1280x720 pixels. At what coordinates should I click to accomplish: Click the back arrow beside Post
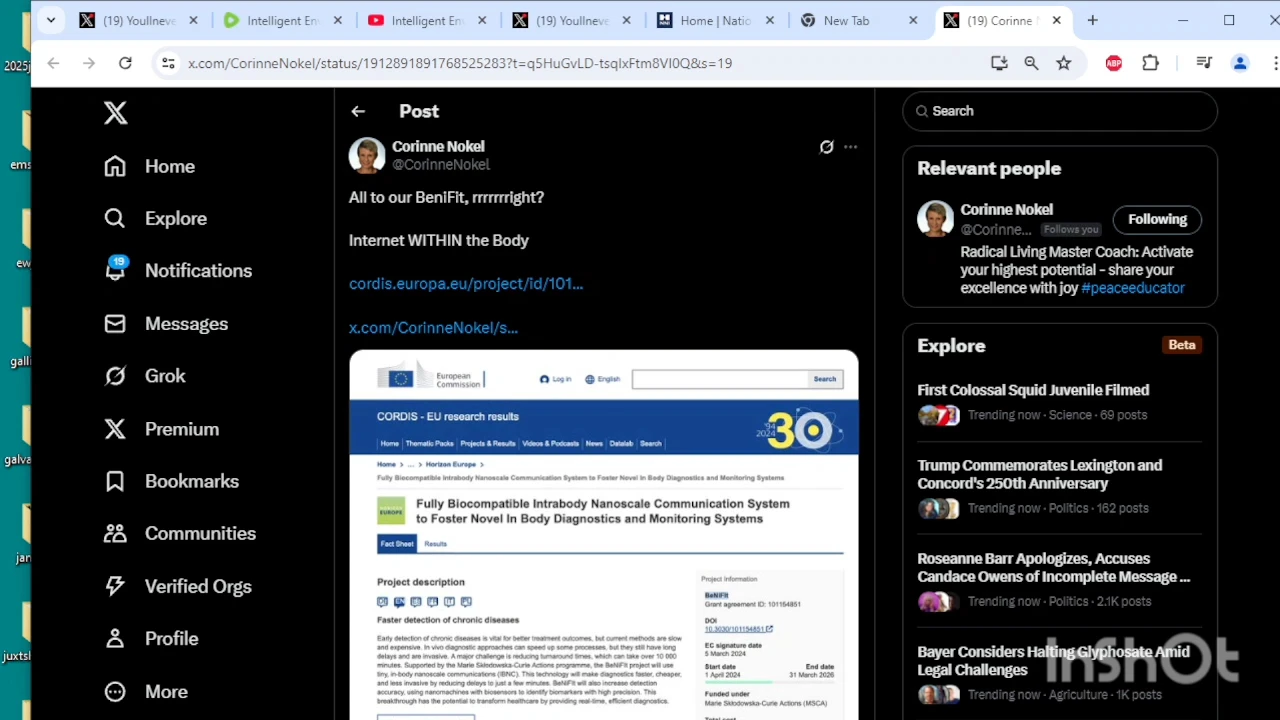[358, 111]
